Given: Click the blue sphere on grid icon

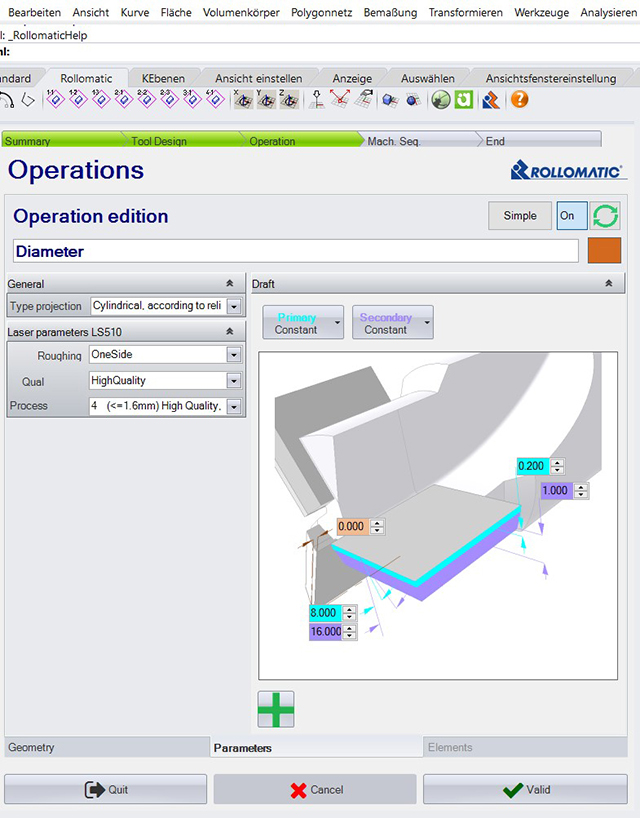Looking at the screenshot, I should click(413, 100).
